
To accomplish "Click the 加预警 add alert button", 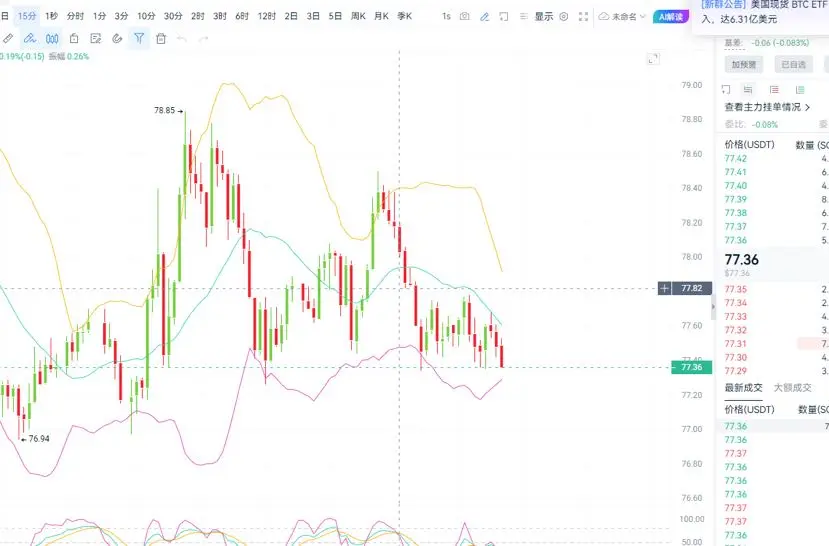I will click(743, 64).
